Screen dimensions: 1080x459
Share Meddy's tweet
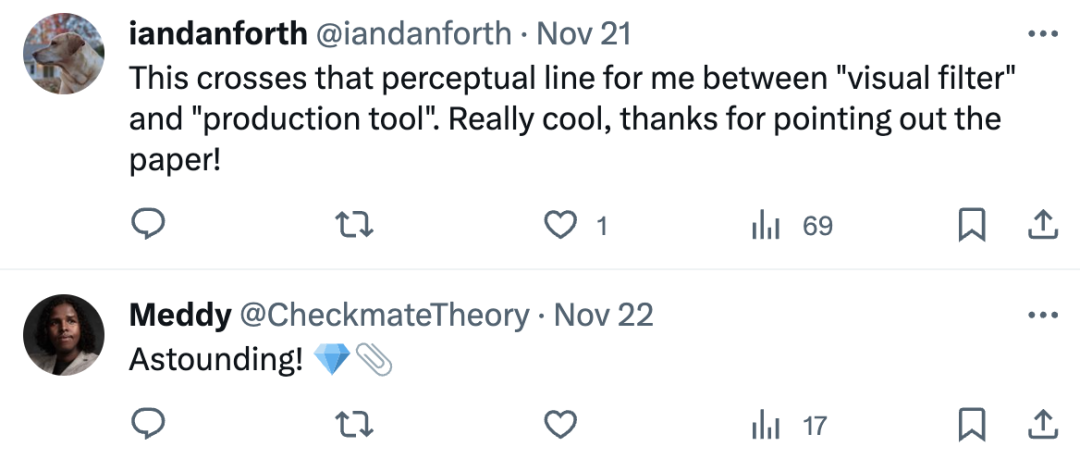pyautogui.click(x=1043, y=424)
